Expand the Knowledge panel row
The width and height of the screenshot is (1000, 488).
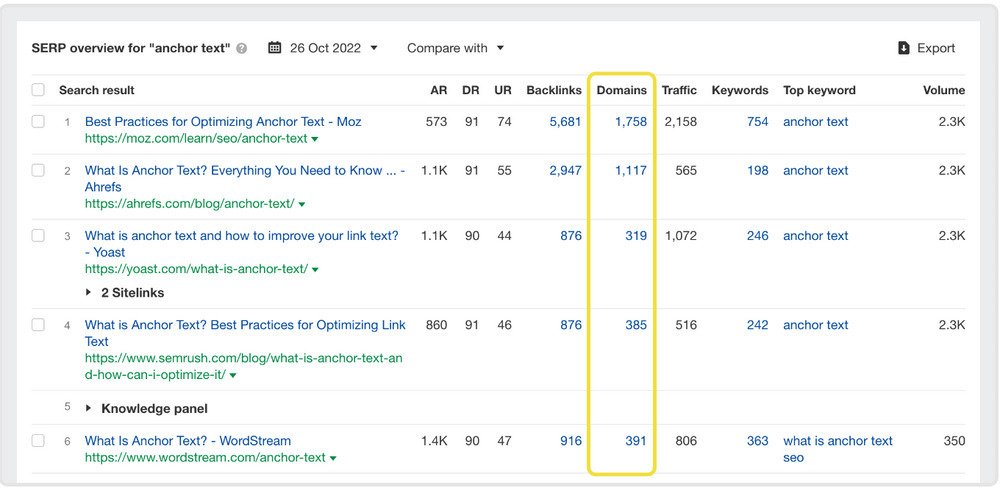coord(91,408)
